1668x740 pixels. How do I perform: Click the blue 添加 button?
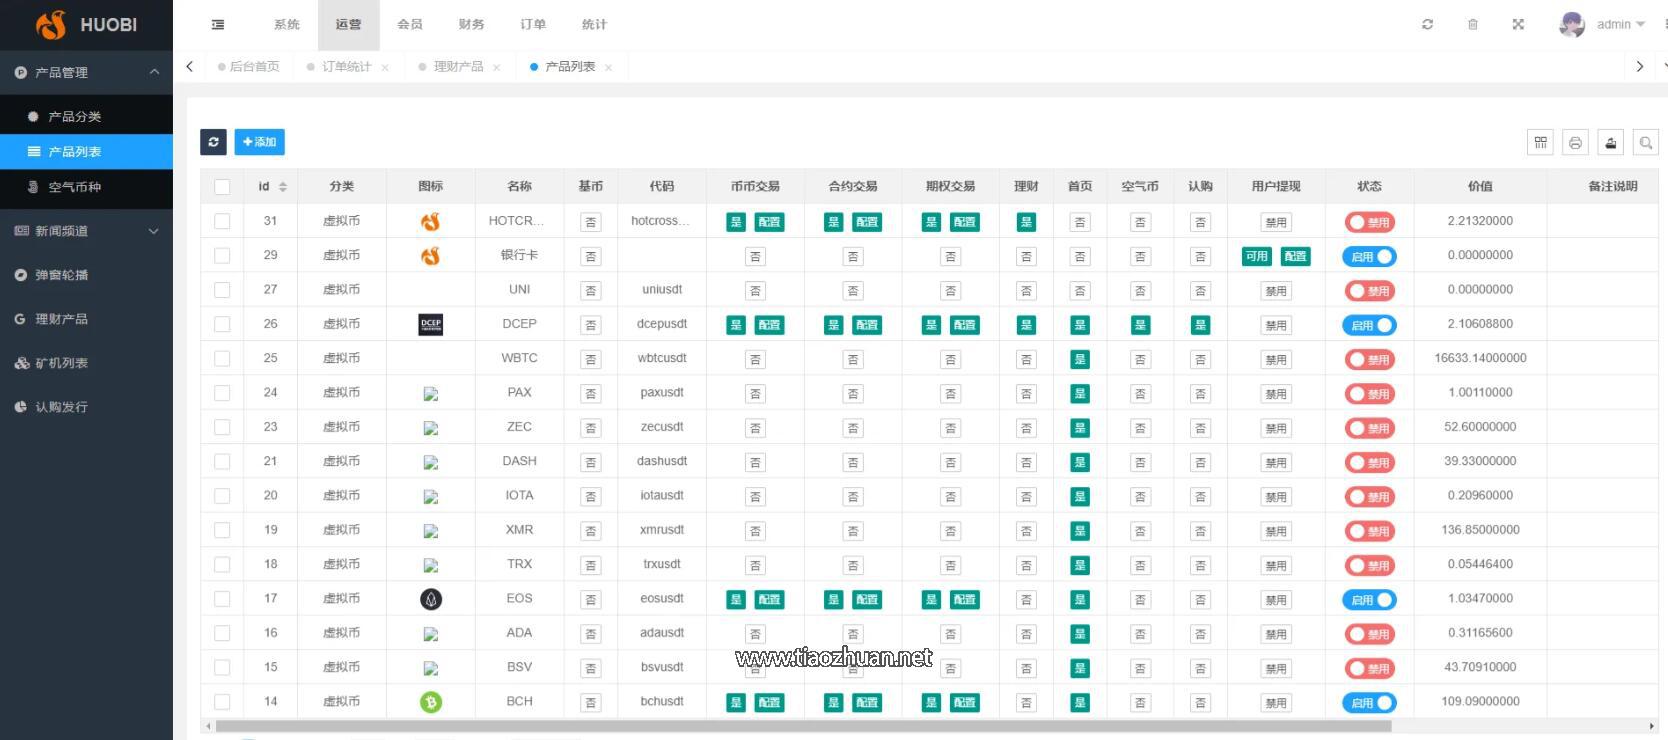[x=260, y=142]
